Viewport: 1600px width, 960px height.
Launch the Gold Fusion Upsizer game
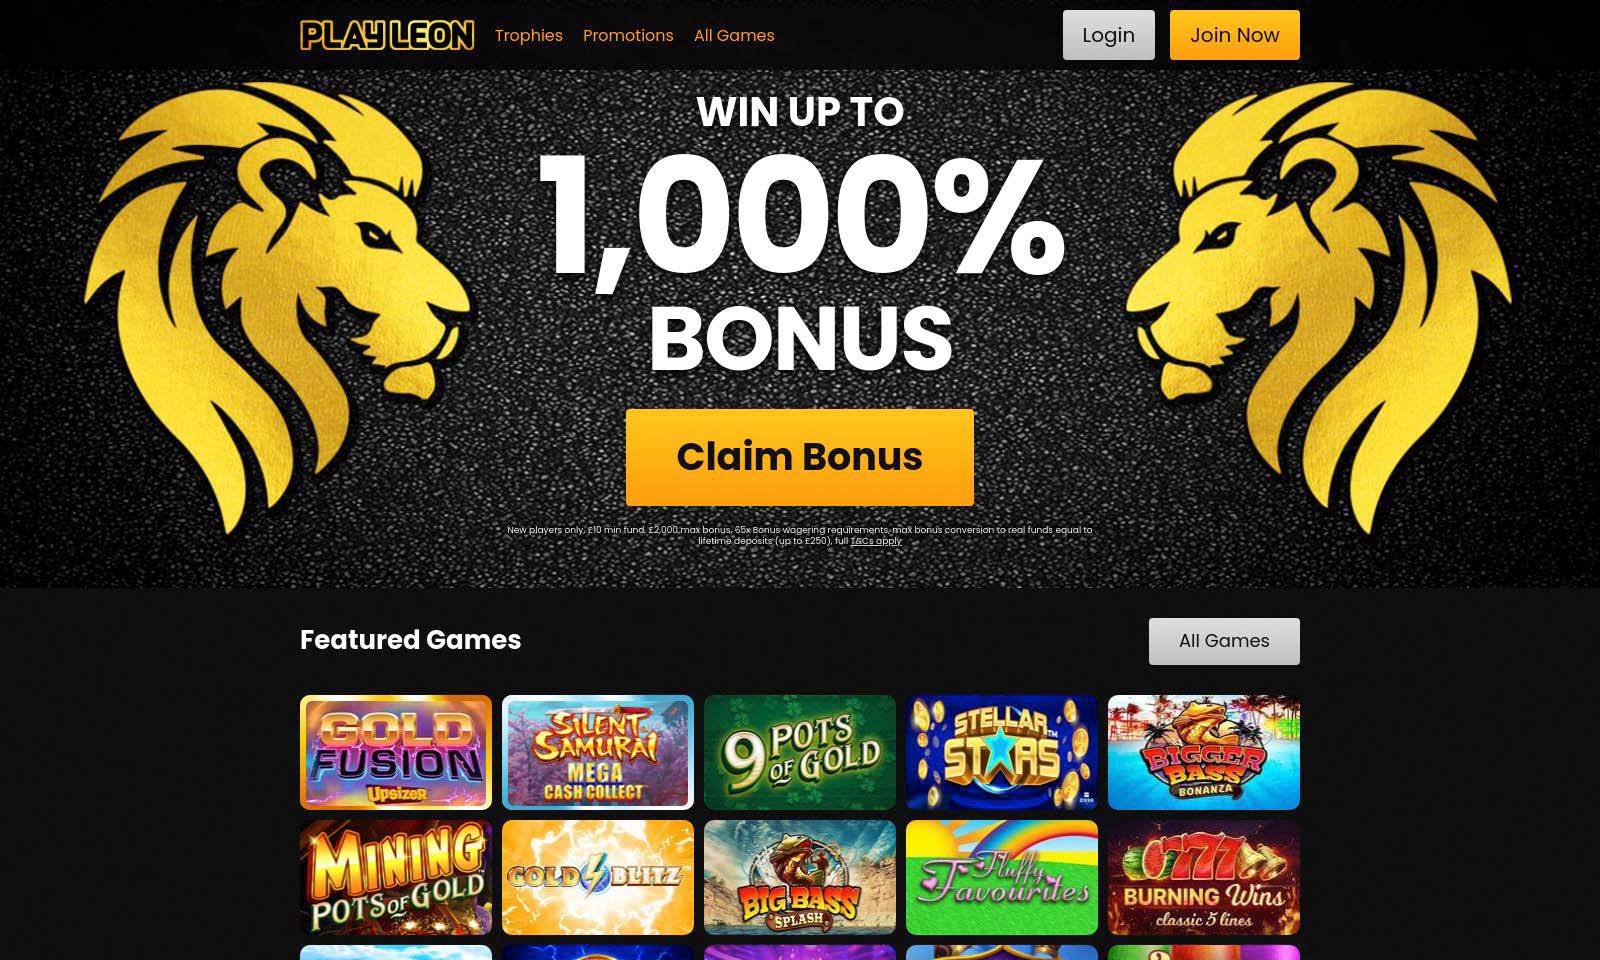(x=396, y=752)
